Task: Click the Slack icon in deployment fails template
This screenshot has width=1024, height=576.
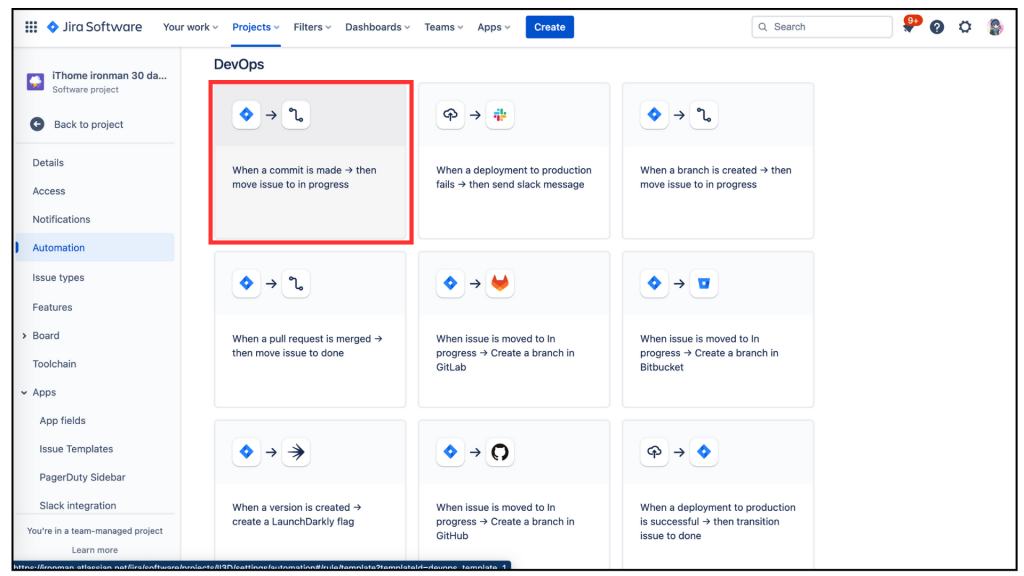Action: (x=500, y=115)
